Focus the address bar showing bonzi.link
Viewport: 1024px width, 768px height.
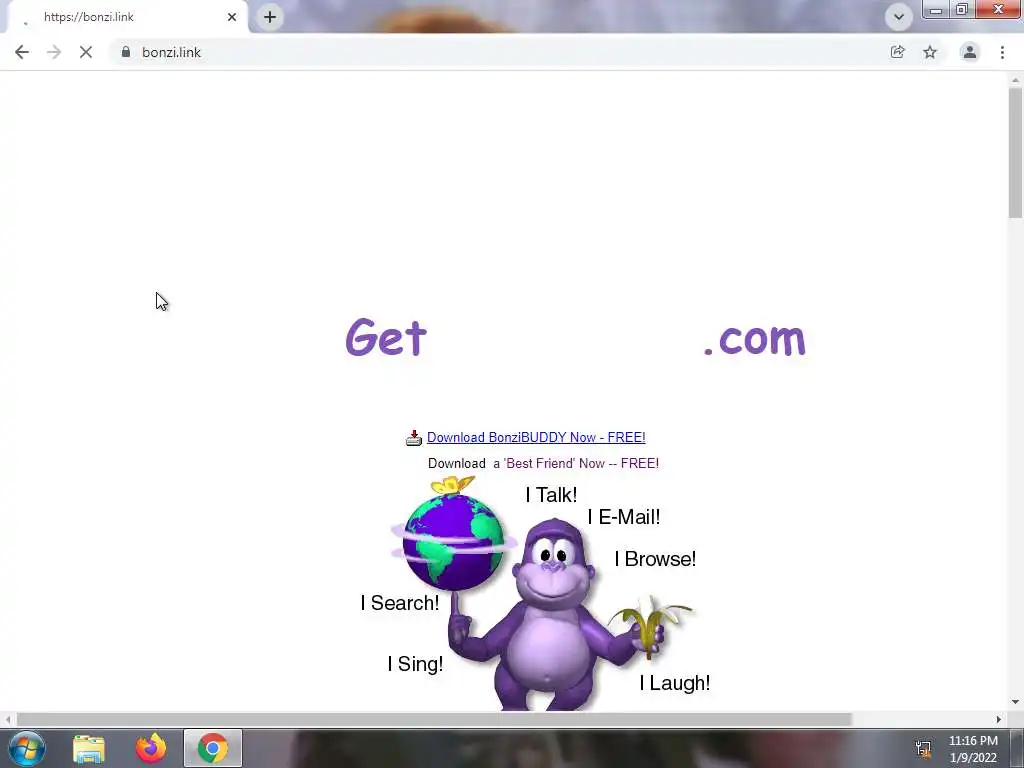click(x=496, y=52)
